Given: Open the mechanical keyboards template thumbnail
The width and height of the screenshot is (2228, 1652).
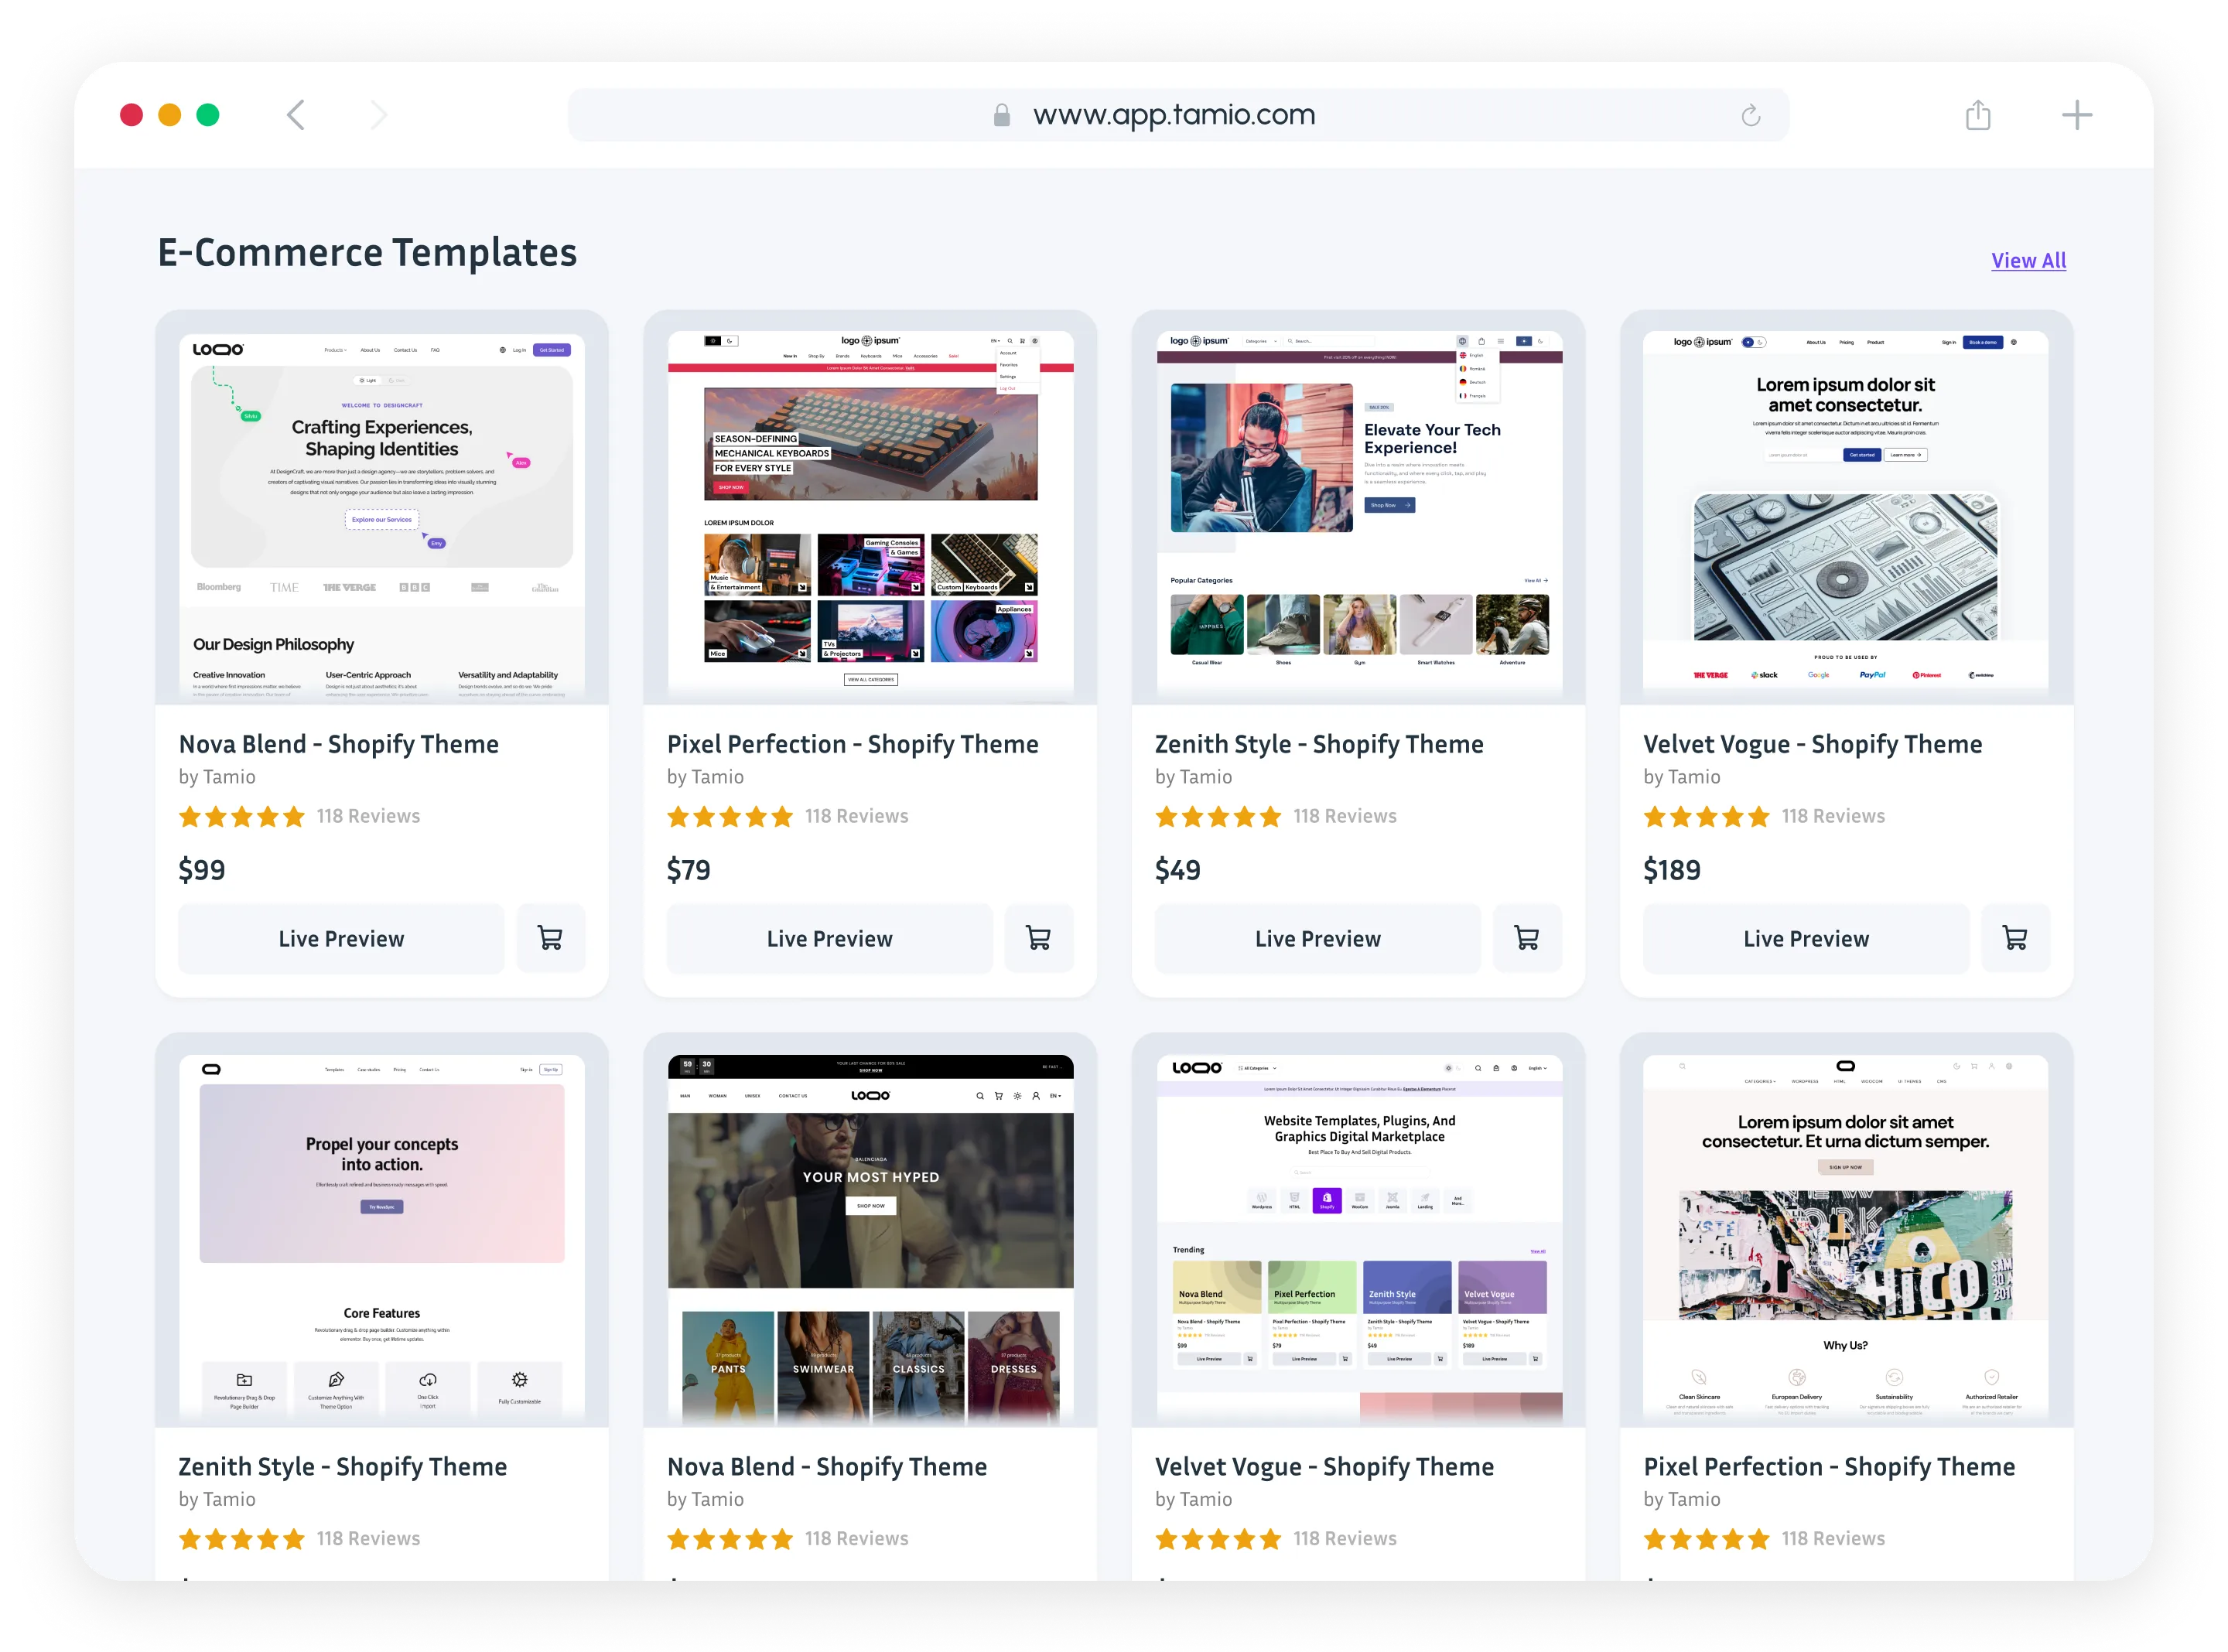Looking at the screenshot, I should click(870, 510).
